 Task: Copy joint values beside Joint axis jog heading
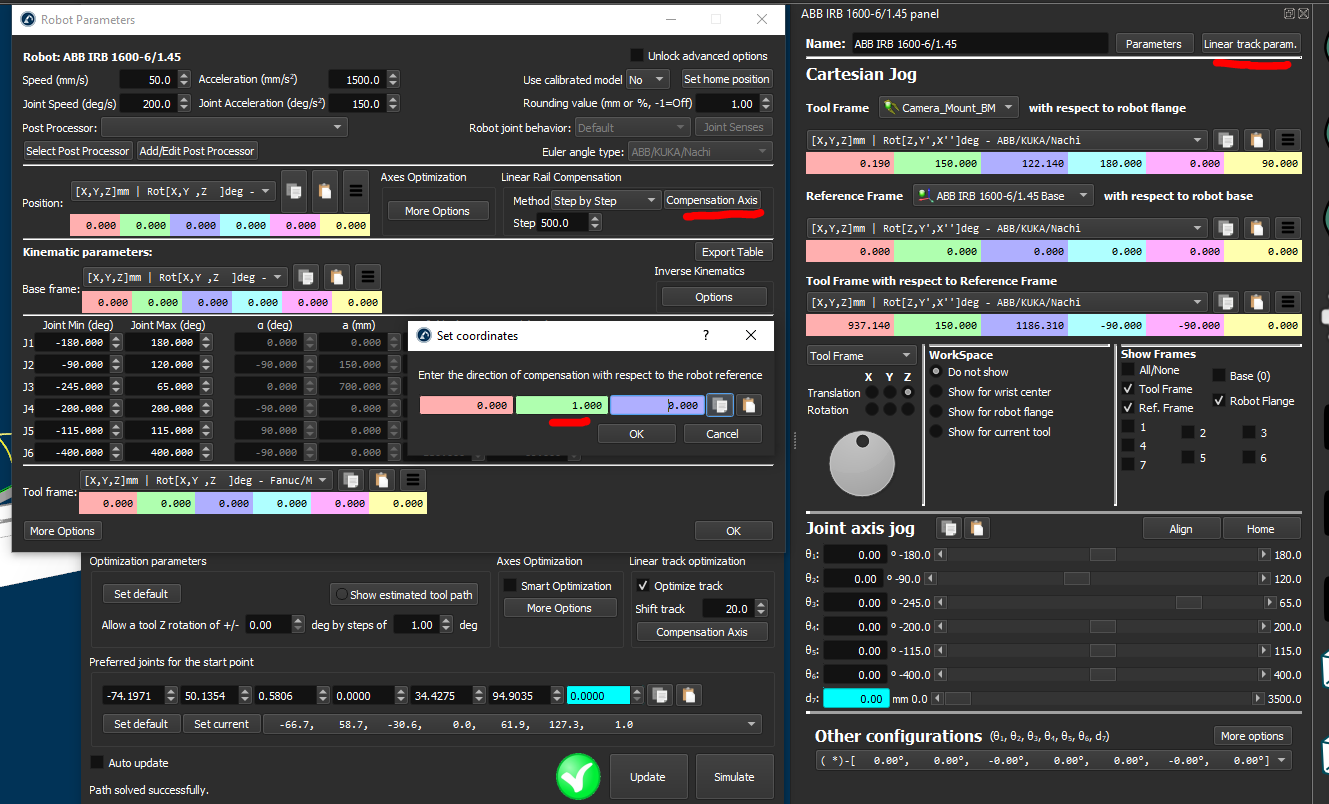pyautogui.click(x=948, y=528)
